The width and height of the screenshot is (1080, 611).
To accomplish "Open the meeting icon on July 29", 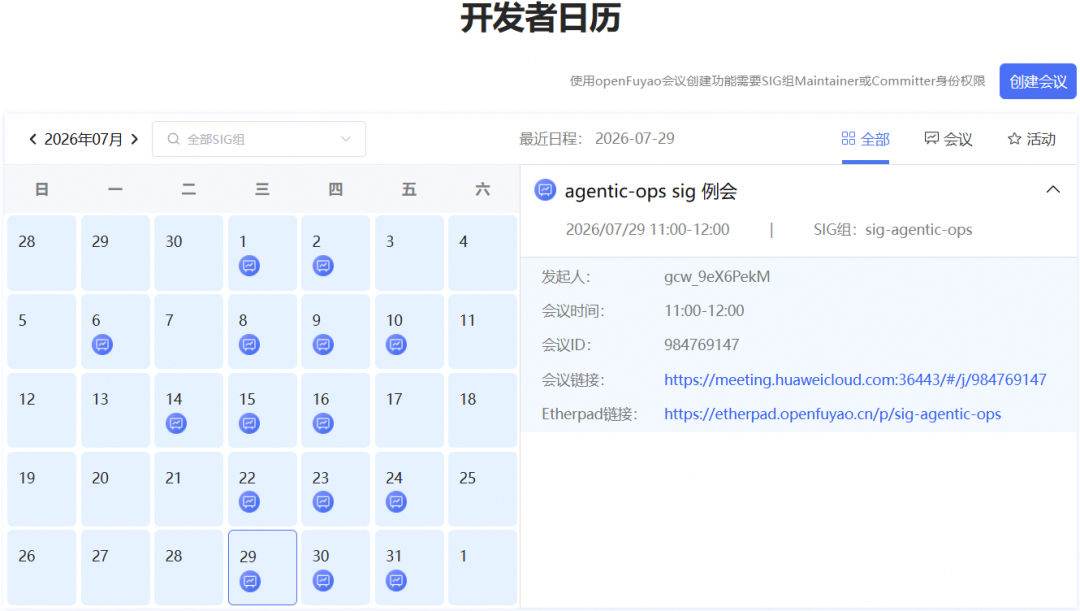I will click(250, 581).
